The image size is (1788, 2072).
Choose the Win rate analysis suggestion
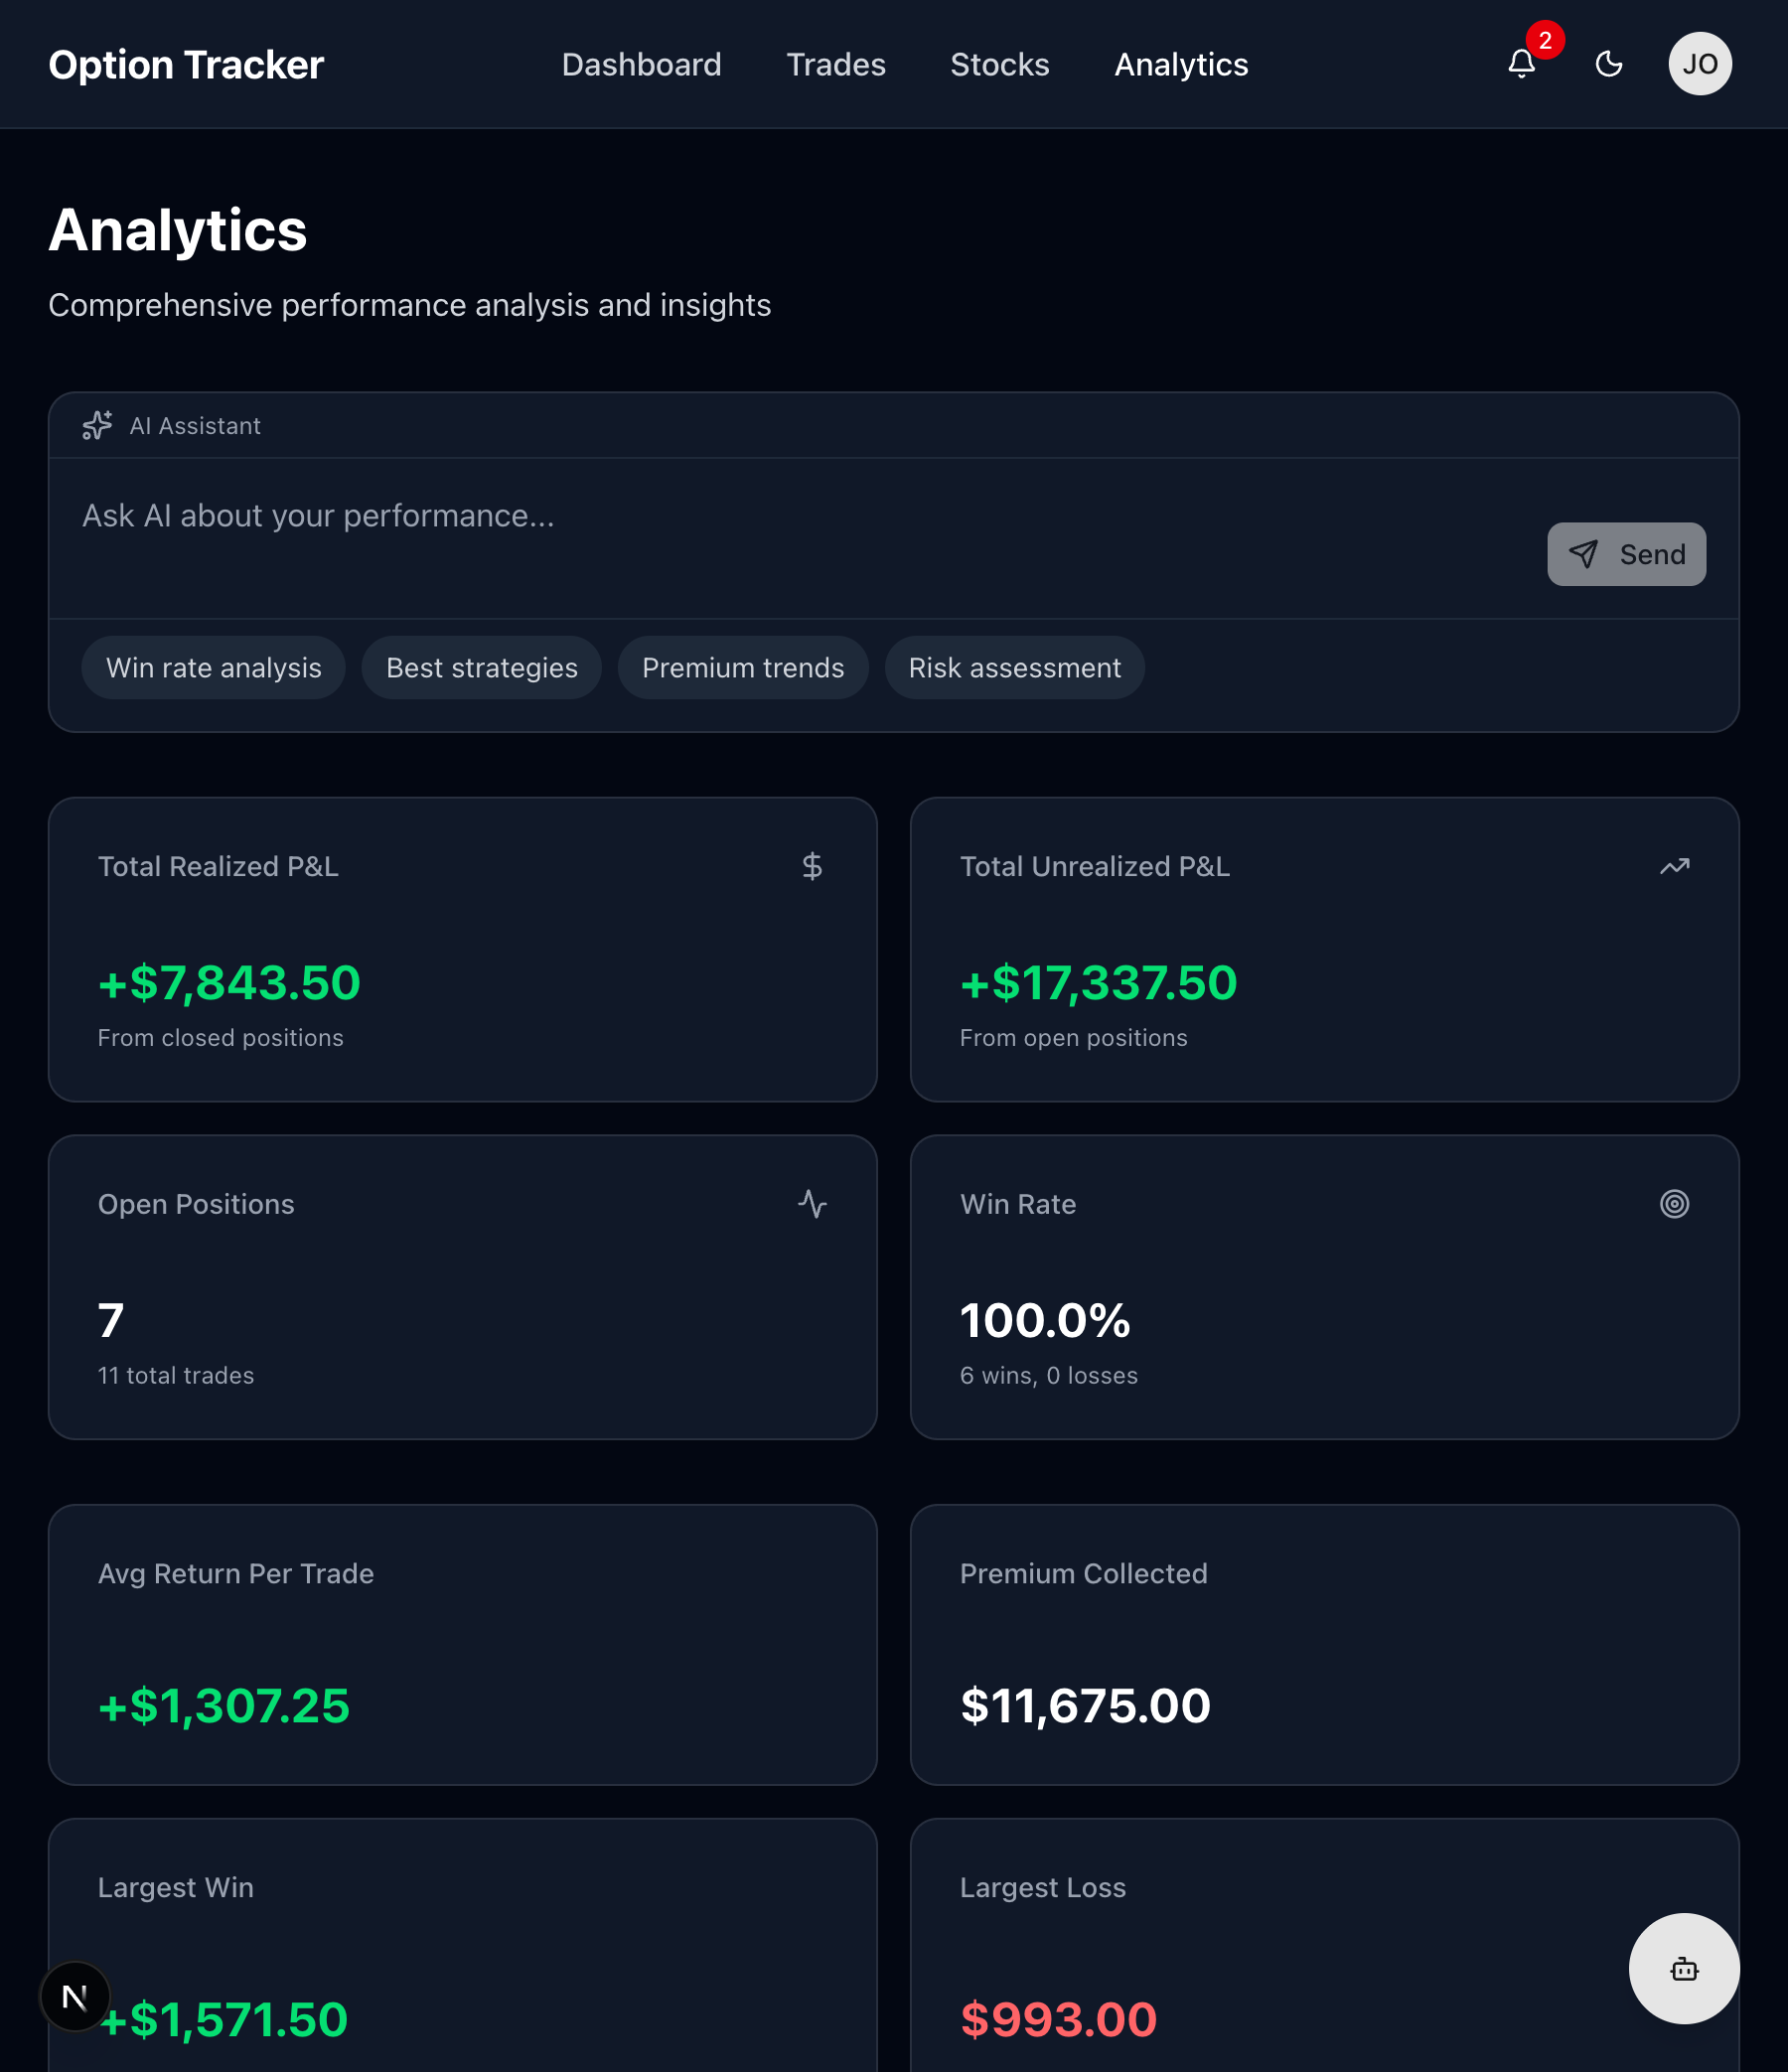click(214, 668)
